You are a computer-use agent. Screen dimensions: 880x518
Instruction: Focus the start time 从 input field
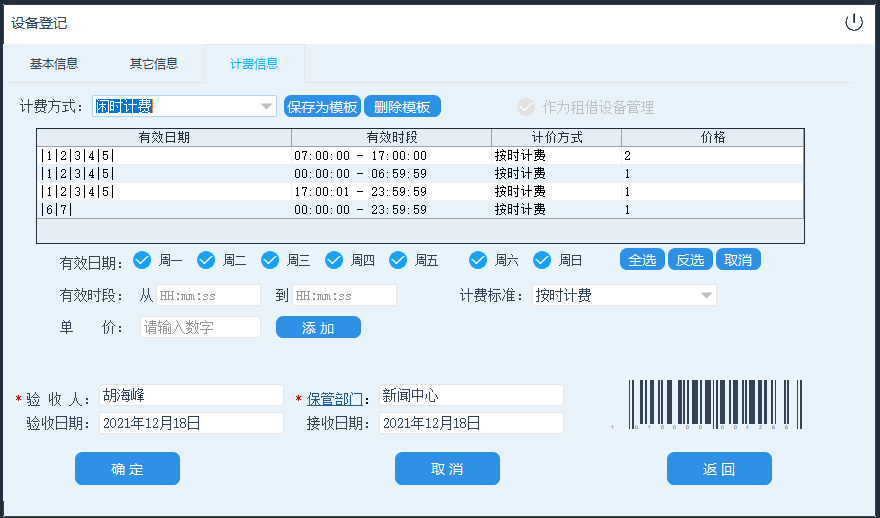tap(208, 295)
